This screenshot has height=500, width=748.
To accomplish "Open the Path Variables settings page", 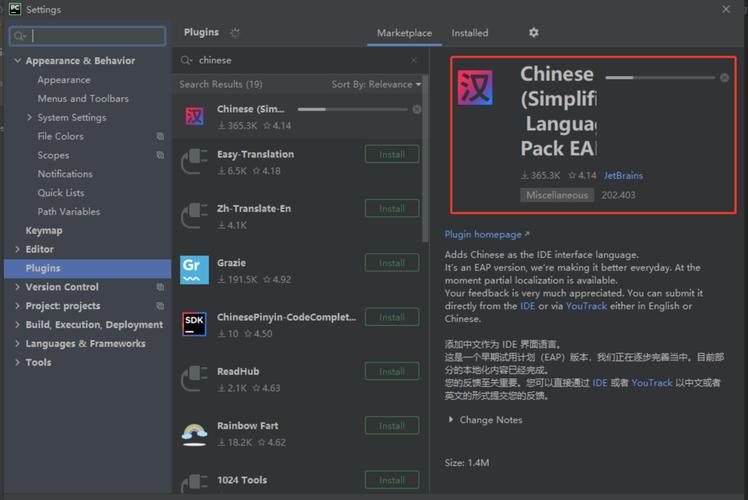I will point(69,211).
